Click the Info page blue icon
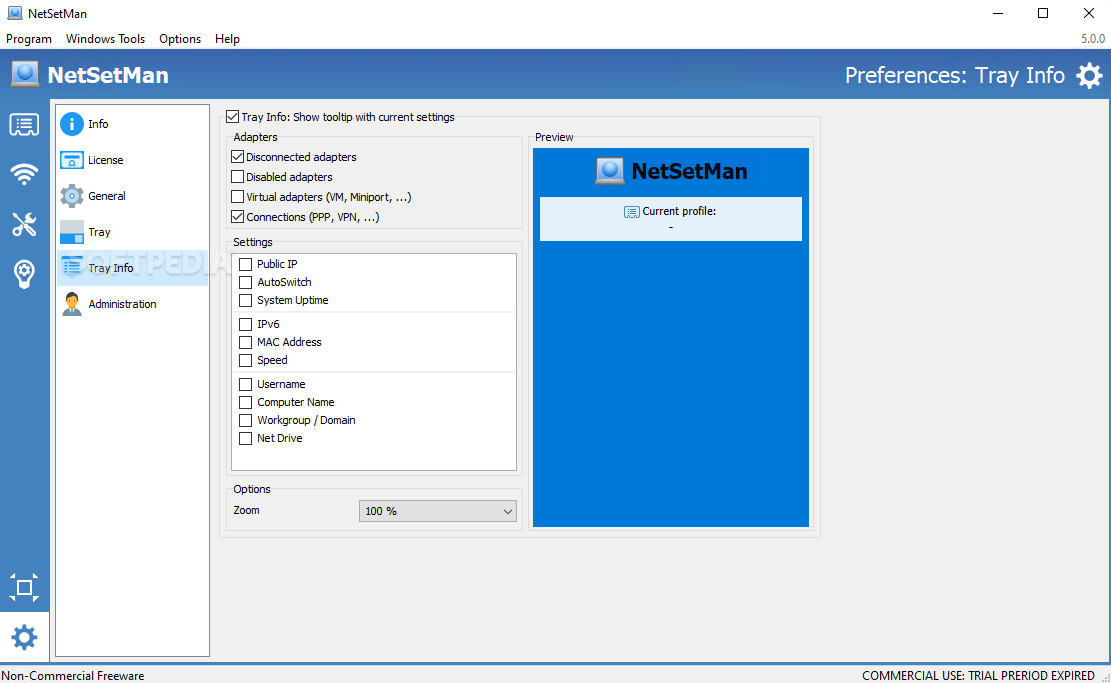The height and width of the screenshot is (683, 1111). coord(72,124)
